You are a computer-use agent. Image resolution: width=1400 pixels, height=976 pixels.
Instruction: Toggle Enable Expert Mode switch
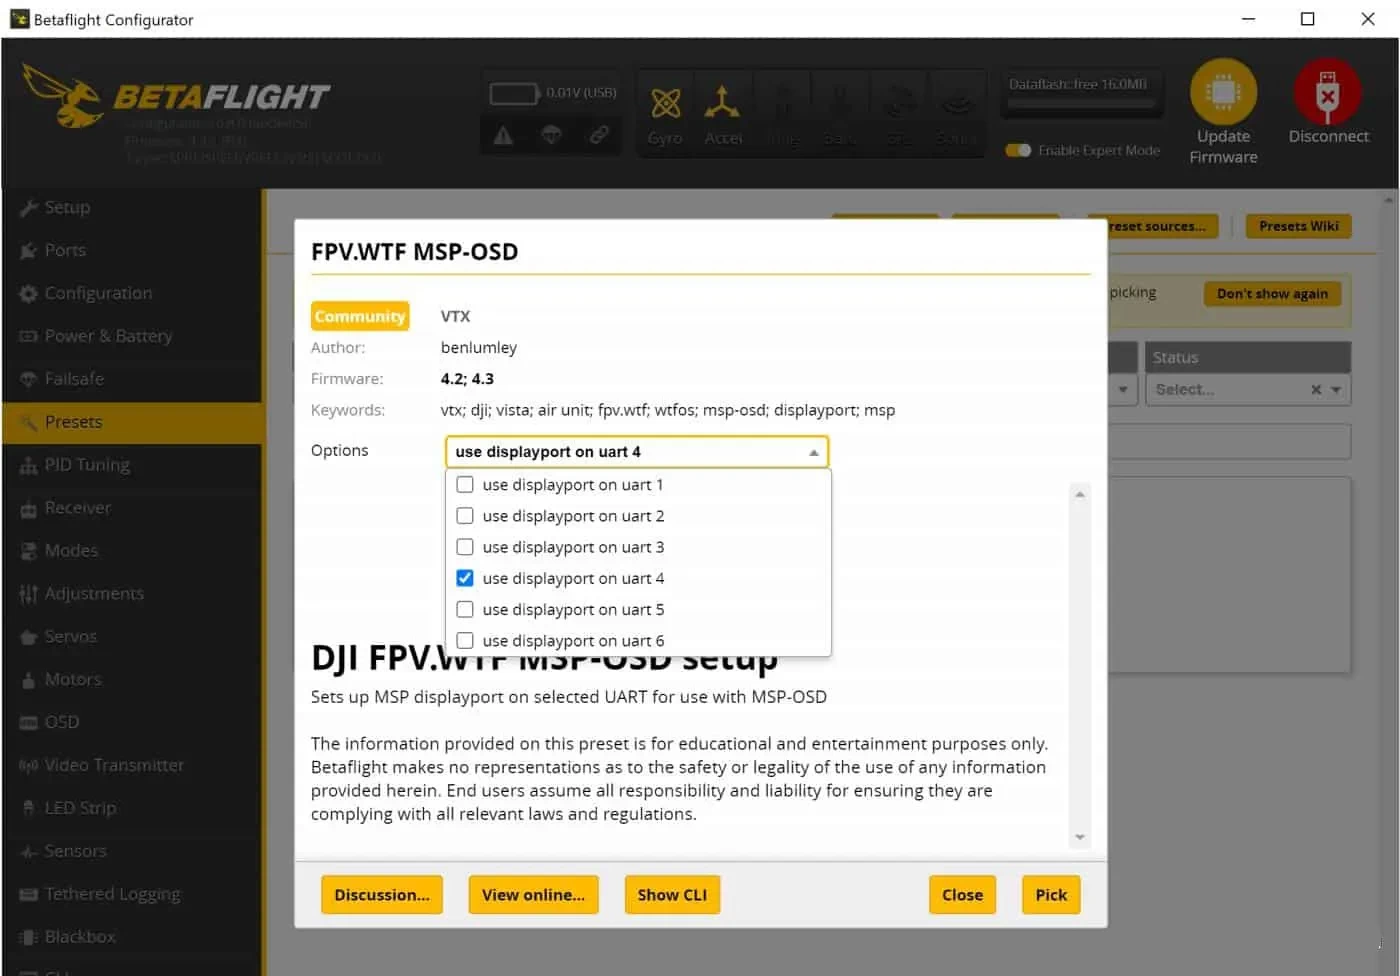click(x=1018, y=150)
